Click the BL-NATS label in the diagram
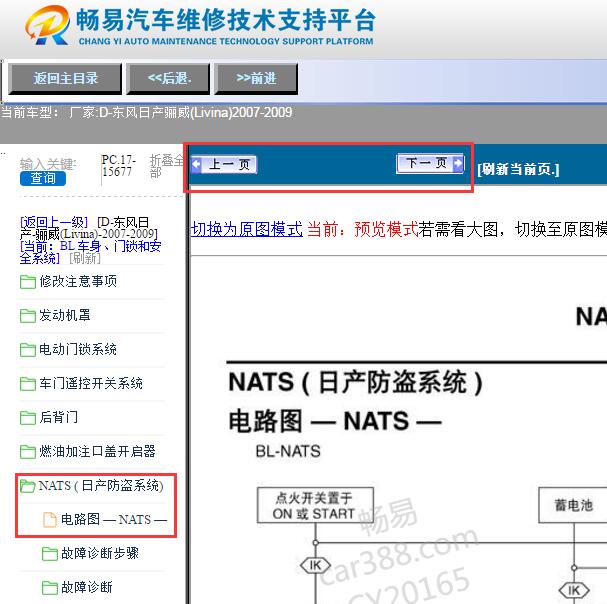The width and height of the screenshot is (607, 604). click(x=288, y=451)
